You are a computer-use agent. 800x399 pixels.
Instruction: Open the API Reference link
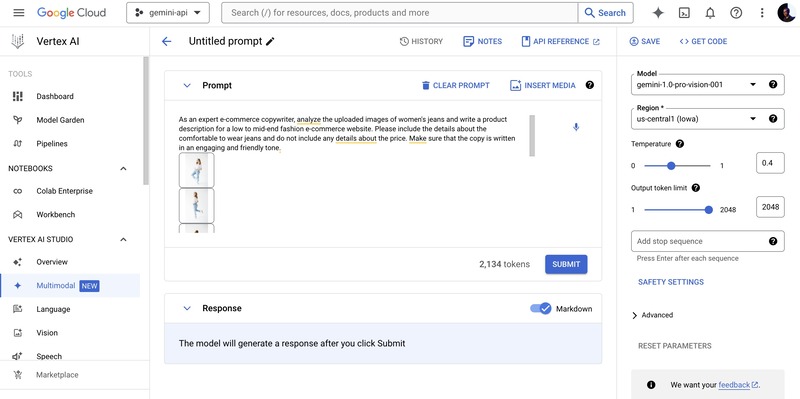click(x=561, y=41)
